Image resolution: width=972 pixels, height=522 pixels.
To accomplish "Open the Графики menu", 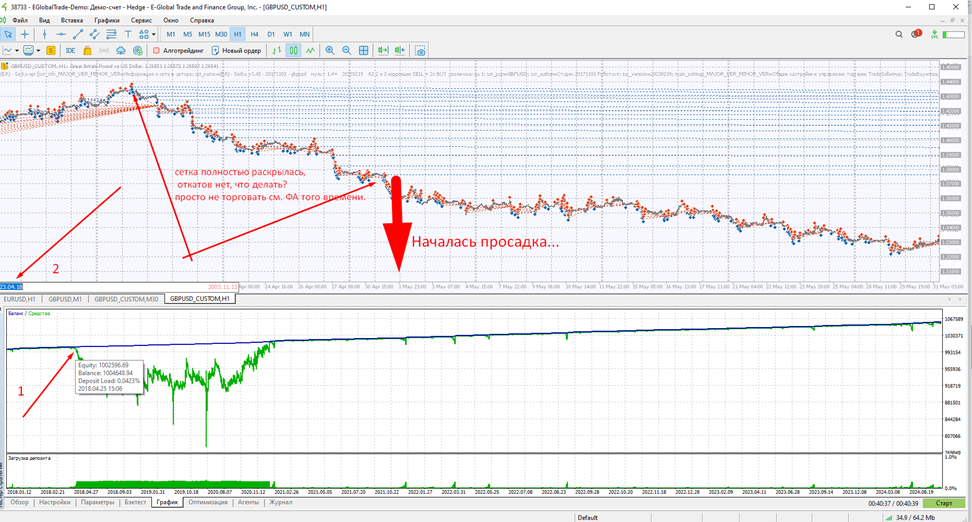I will [107, 20].
